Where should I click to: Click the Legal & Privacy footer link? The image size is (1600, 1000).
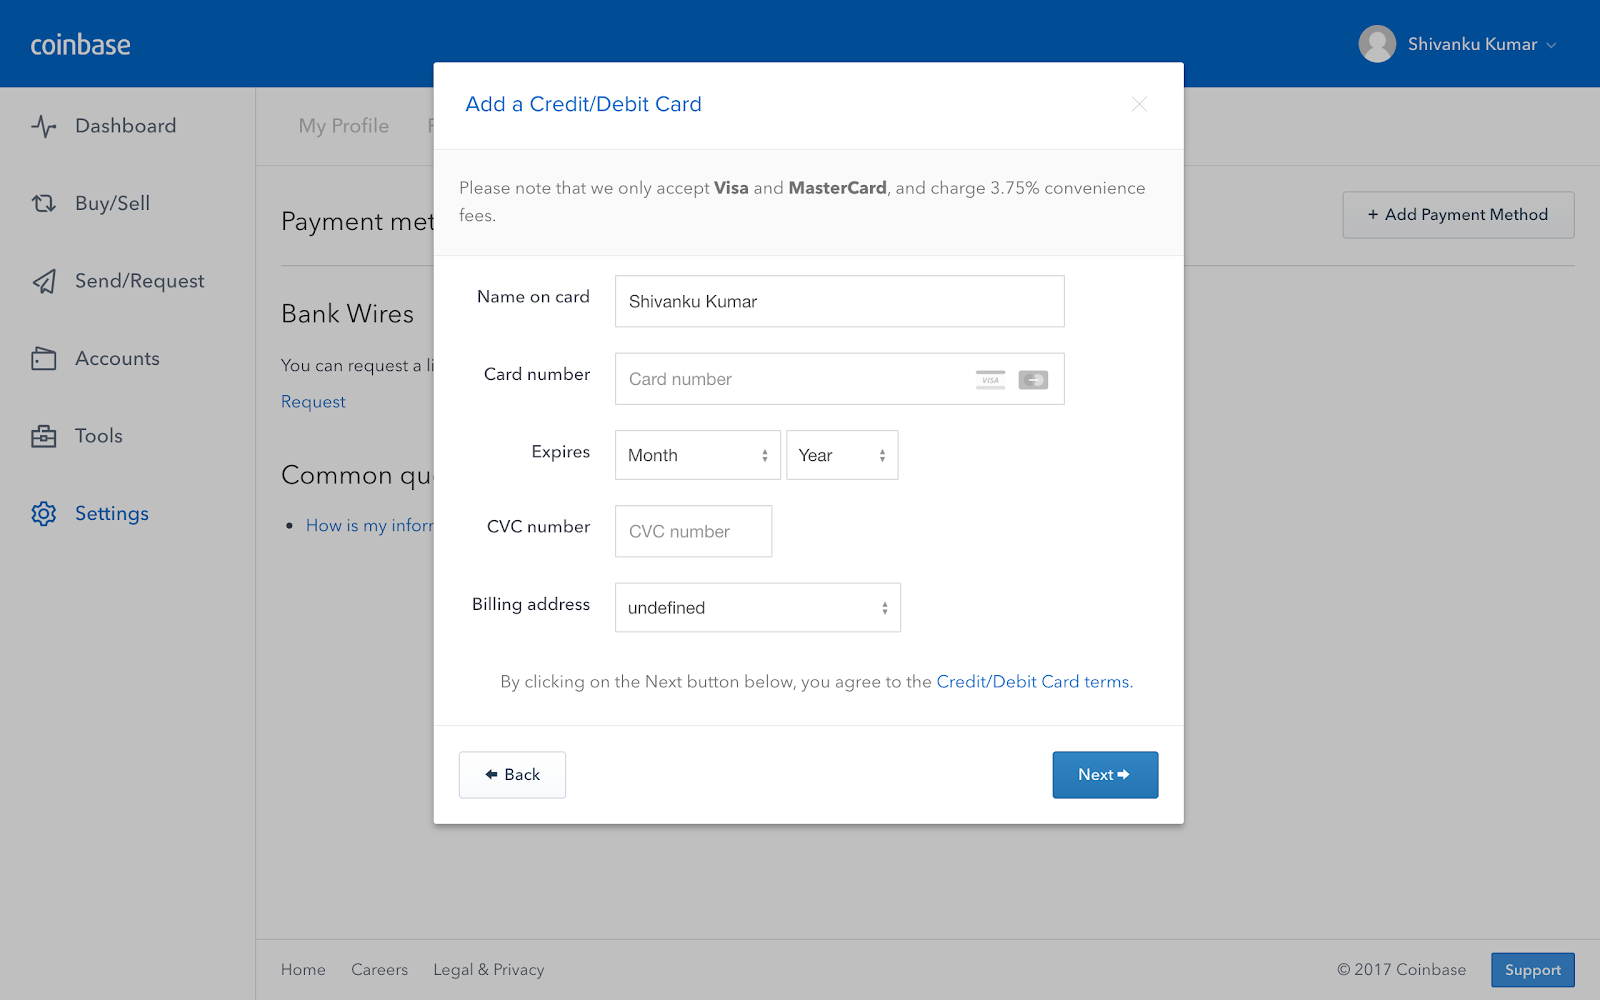488,970
